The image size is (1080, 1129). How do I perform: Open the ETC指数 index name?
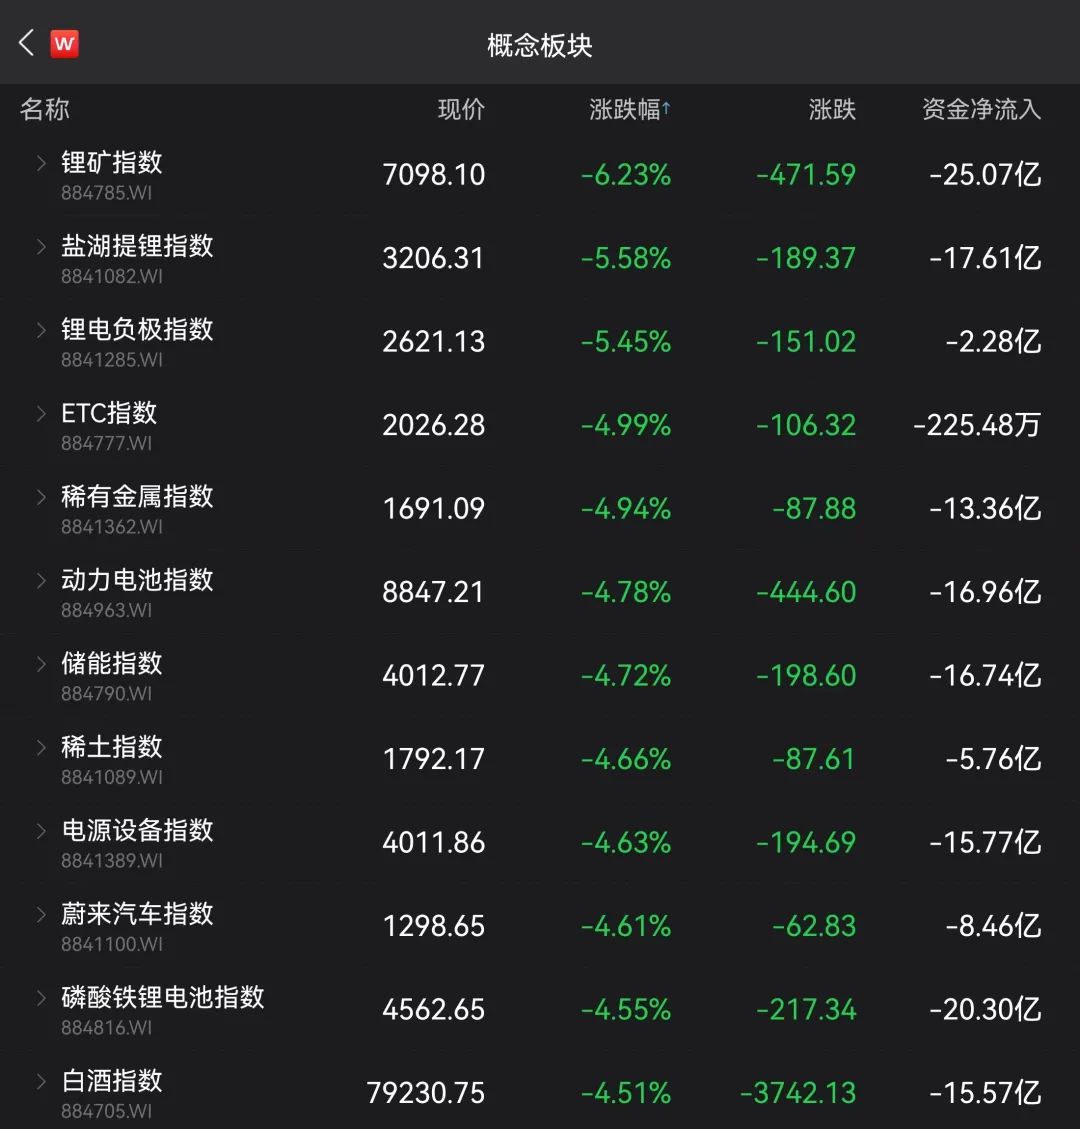tap(109, 413)
